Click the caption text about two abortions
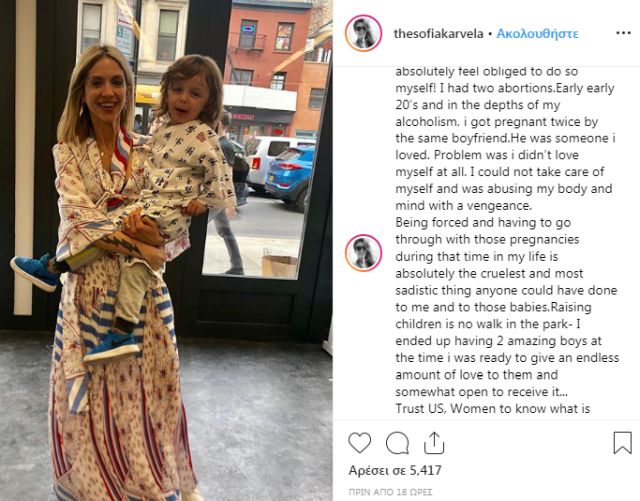 pos(504,88)
